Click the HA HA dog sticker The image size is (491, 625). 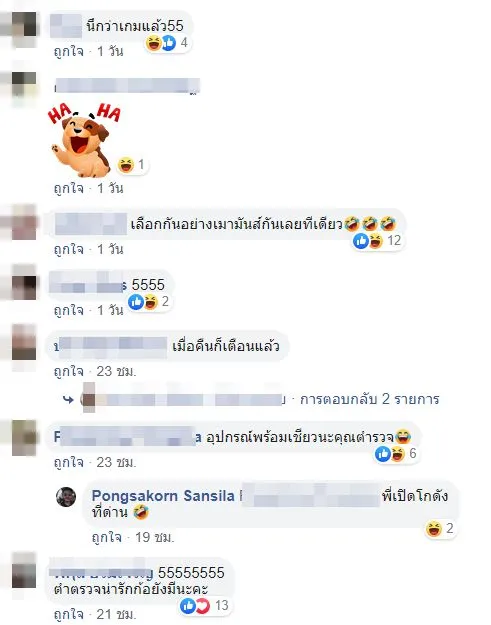[x=83, y=139]
